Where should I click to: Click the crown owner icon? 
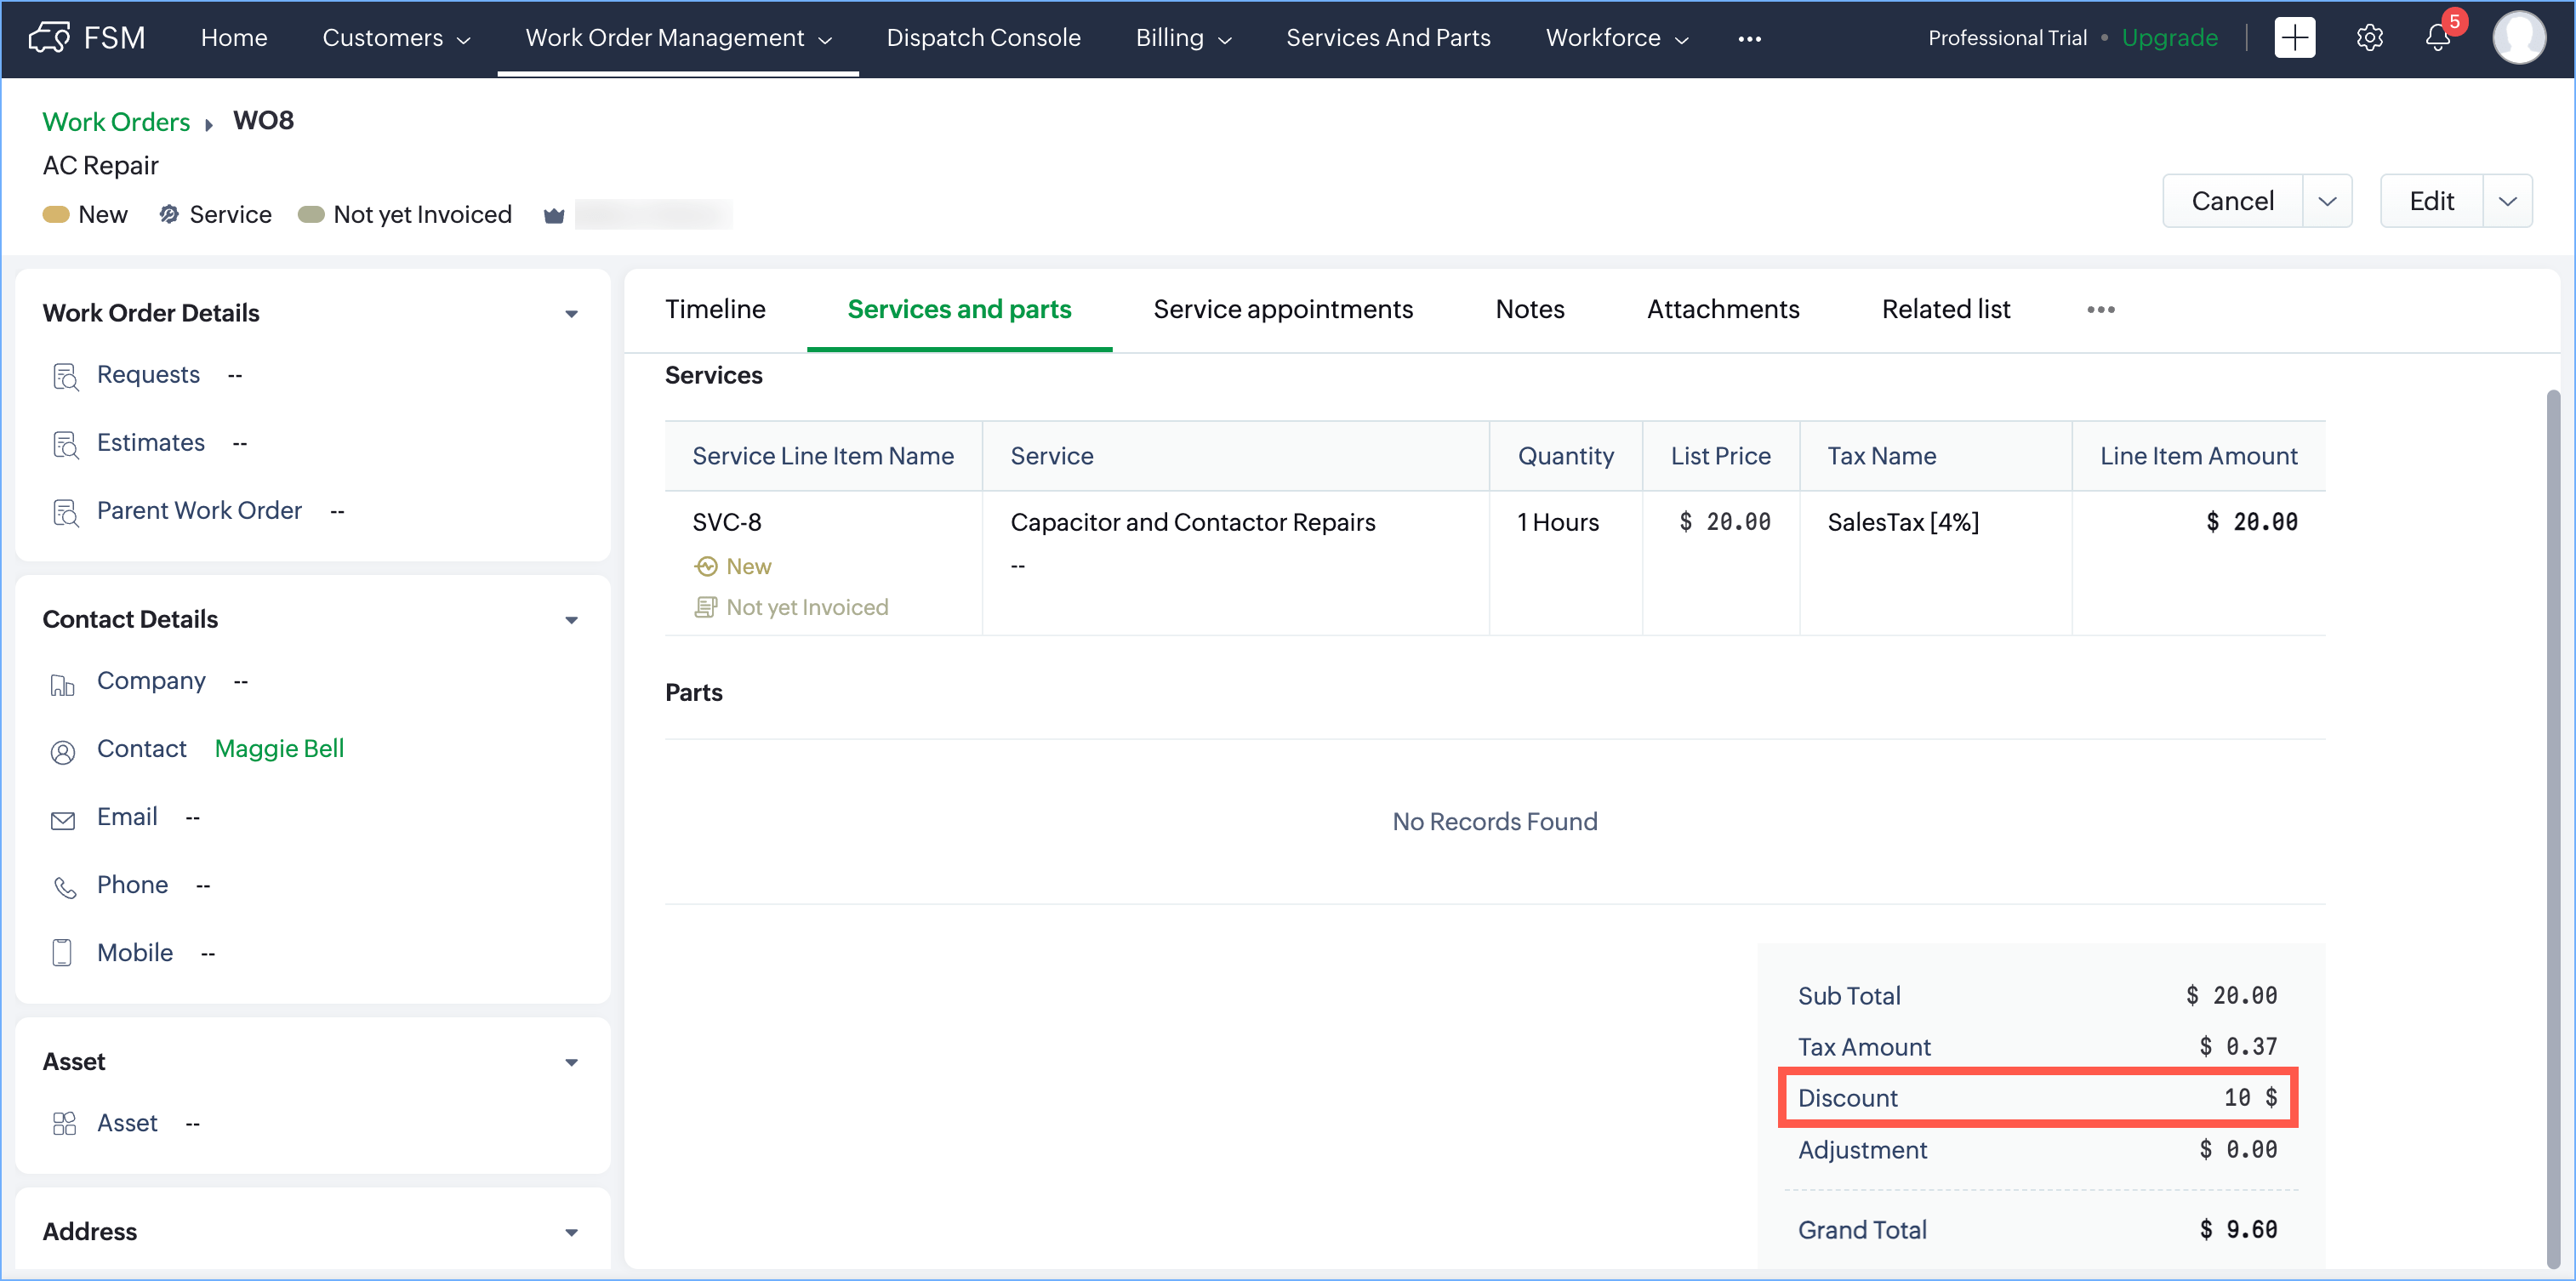point(554,215)
